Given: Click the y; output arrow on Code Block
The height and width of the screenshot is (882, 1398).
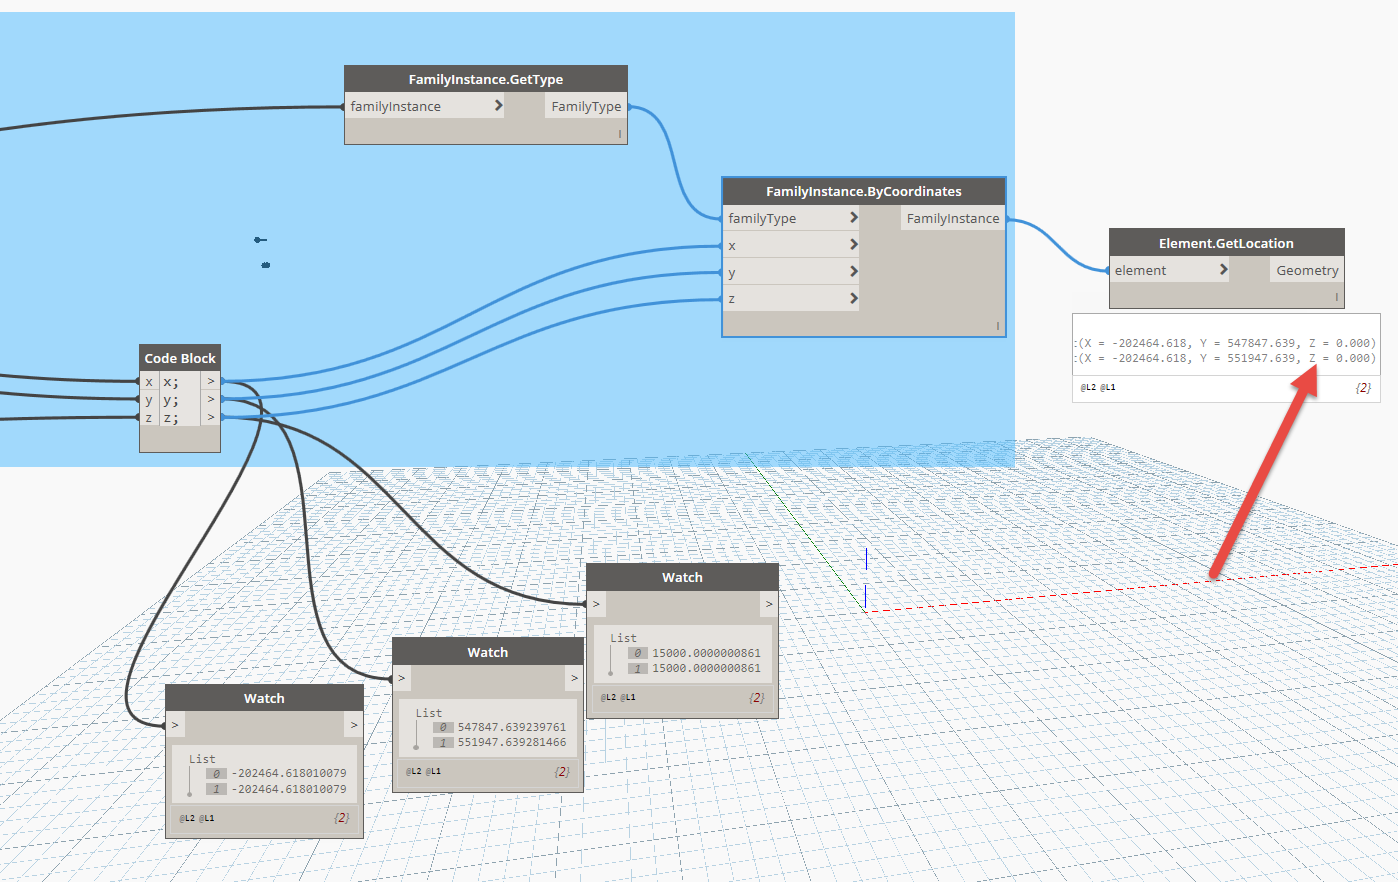Looking at the screenshot, I should click(211, 399).
